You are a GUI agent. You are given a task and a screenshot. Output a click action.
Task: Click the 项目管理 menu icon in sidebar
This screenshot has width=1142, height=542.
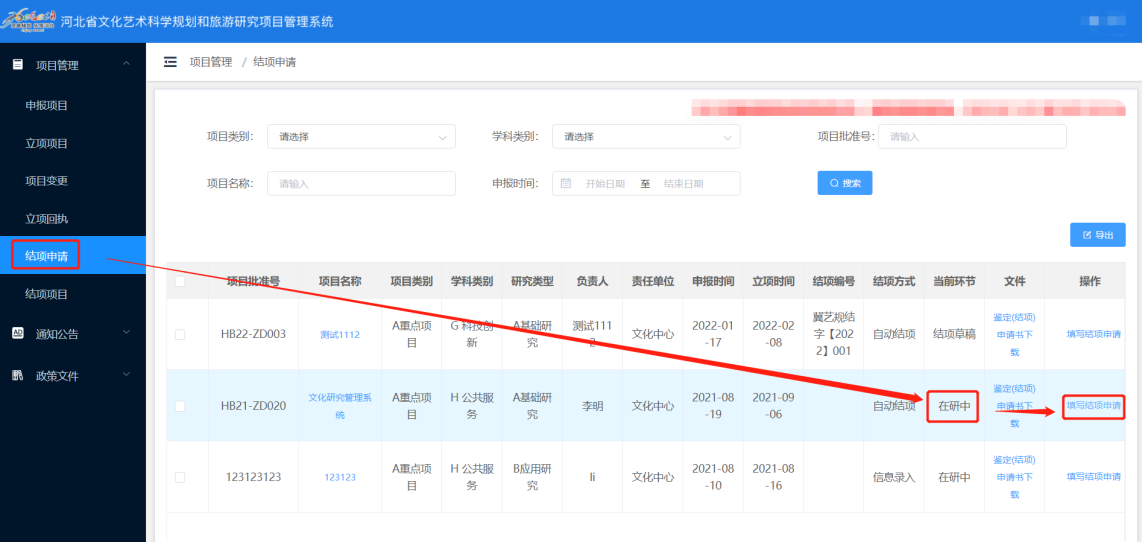[x=17, y=65]
